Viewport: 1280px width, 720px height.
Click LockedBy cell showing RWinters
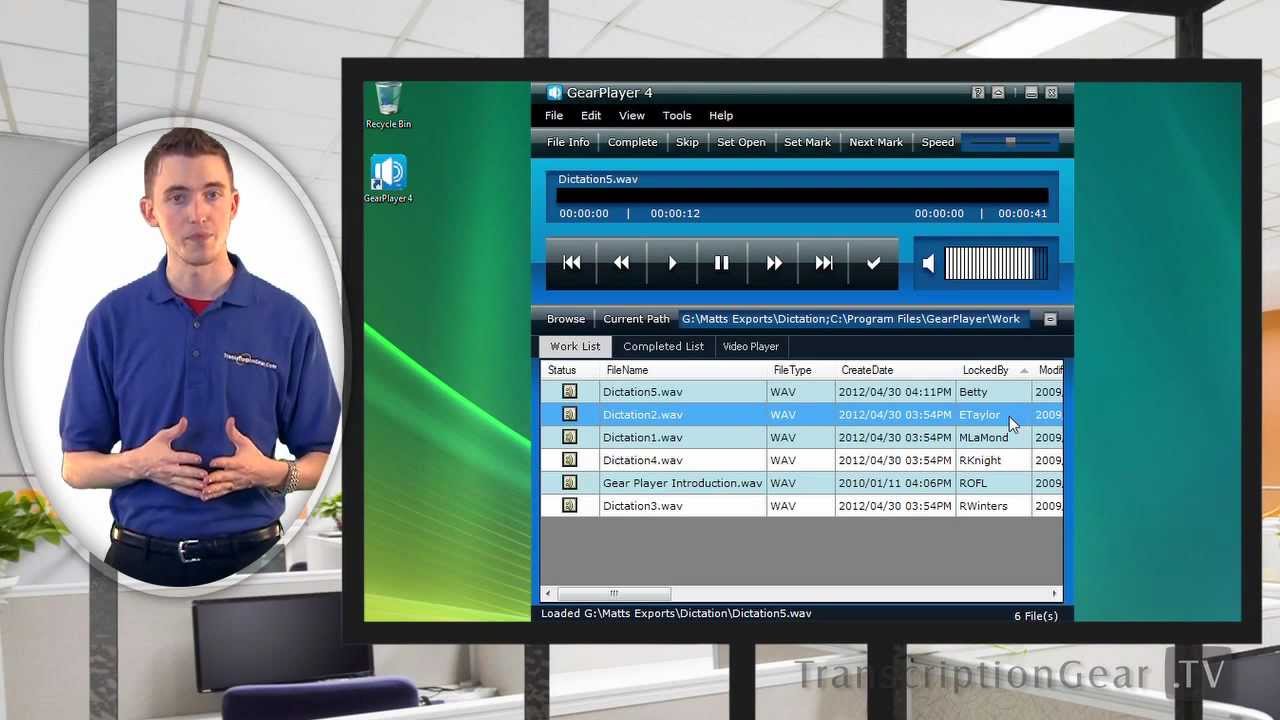[993, 507]
